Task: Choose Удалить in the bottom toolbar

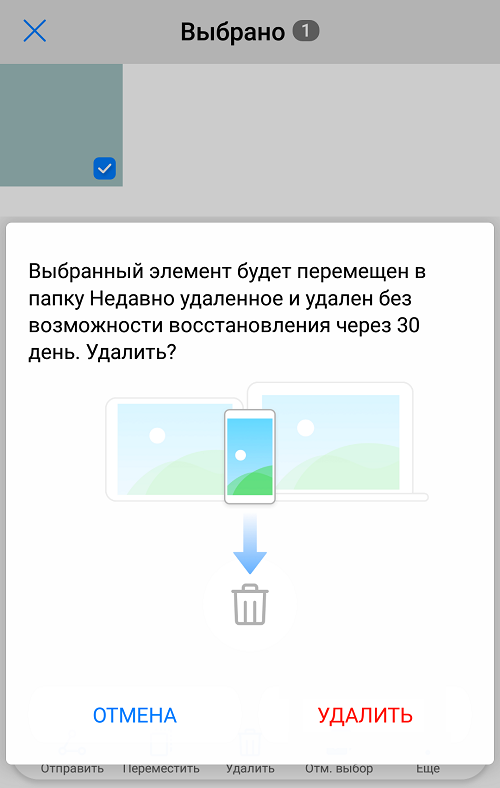Action: click(250, 768)
